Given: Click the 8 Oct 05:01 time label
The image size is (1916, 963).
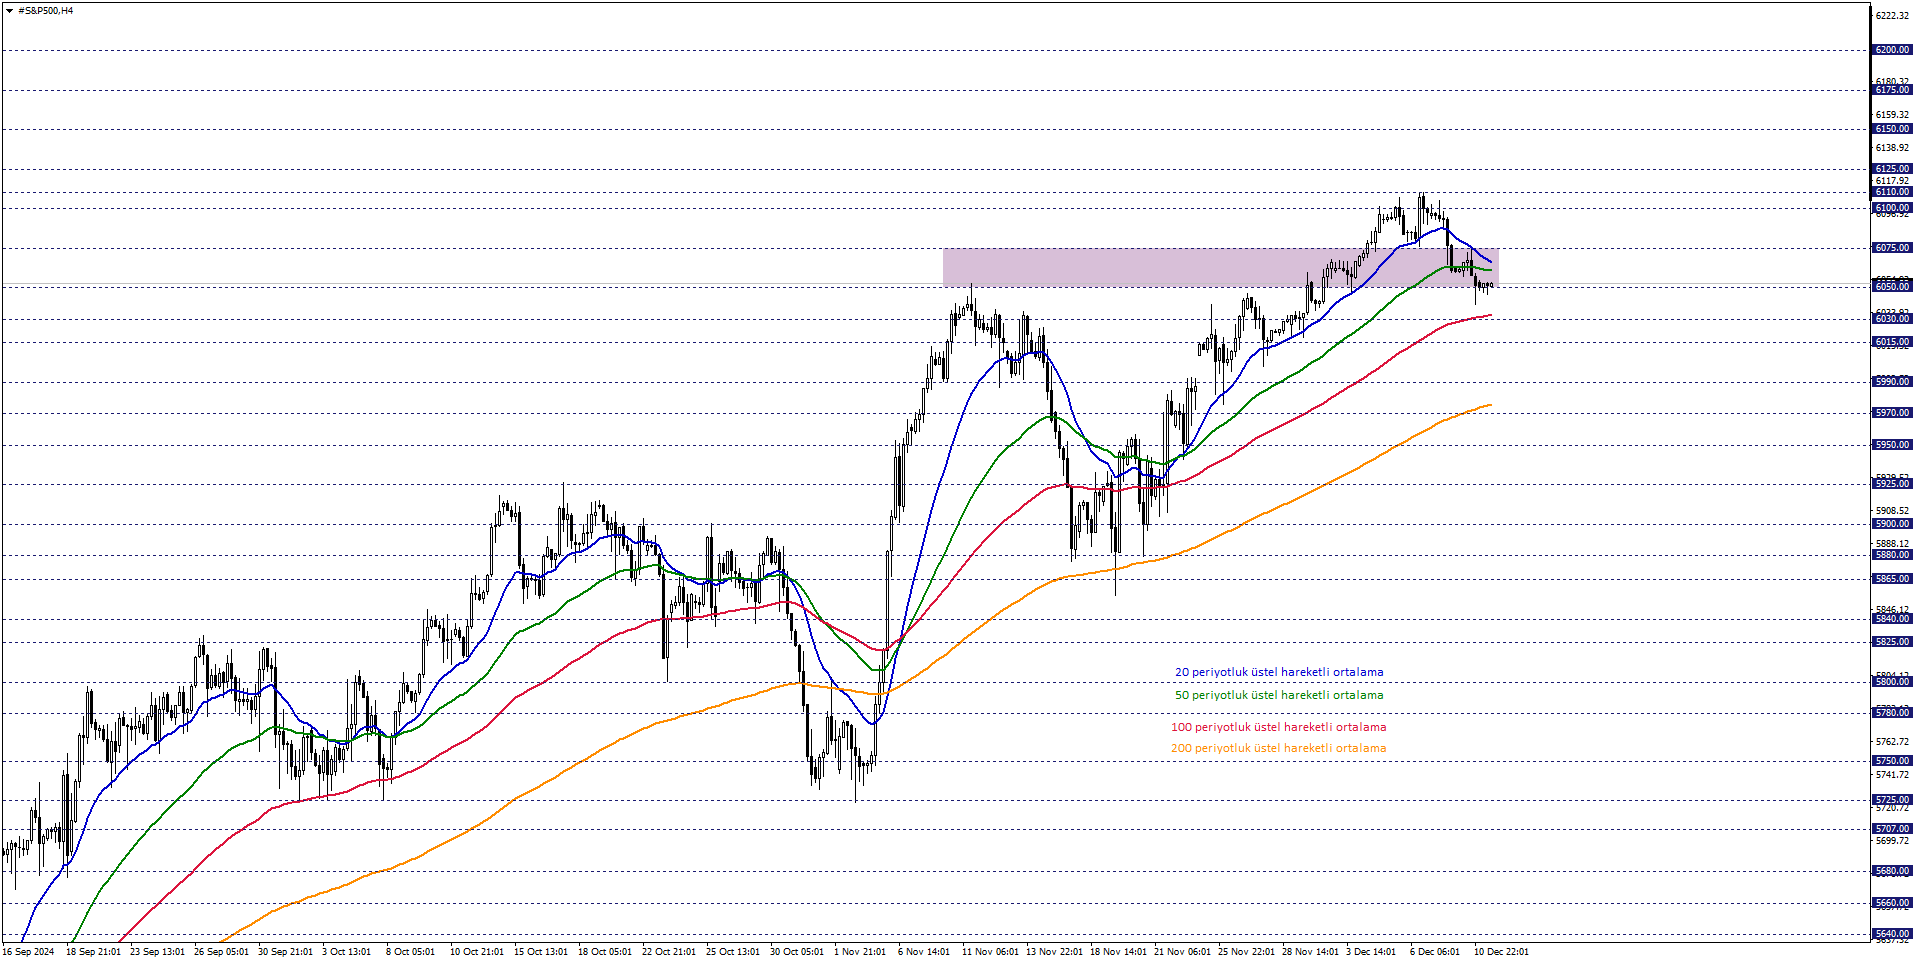Looking at the screenshot, I should (410, 952).
